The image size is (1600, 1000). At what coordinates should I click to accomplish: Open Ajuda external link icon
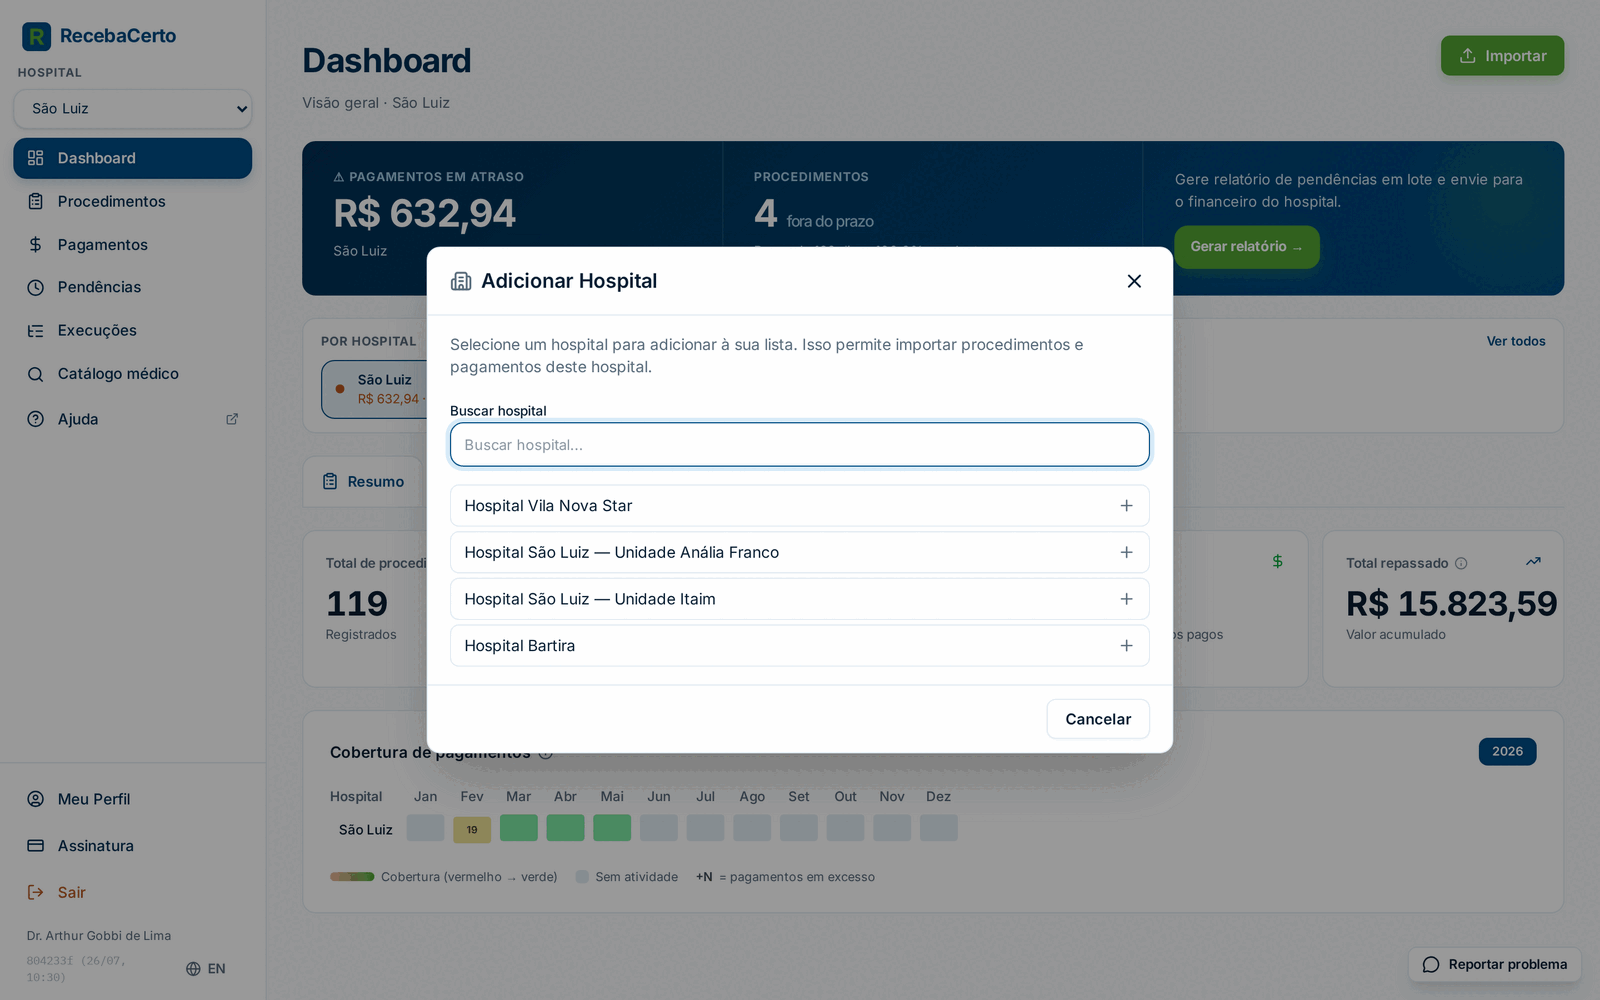click(x=232, y=419)
